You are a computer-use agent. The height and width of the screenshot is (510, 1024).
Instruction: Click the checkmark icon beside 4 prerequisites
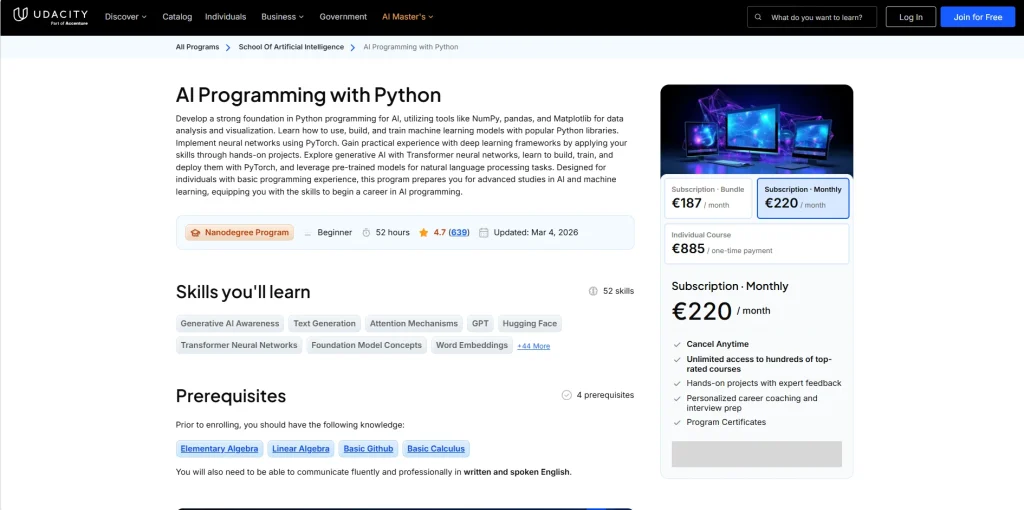click(567, 395)
